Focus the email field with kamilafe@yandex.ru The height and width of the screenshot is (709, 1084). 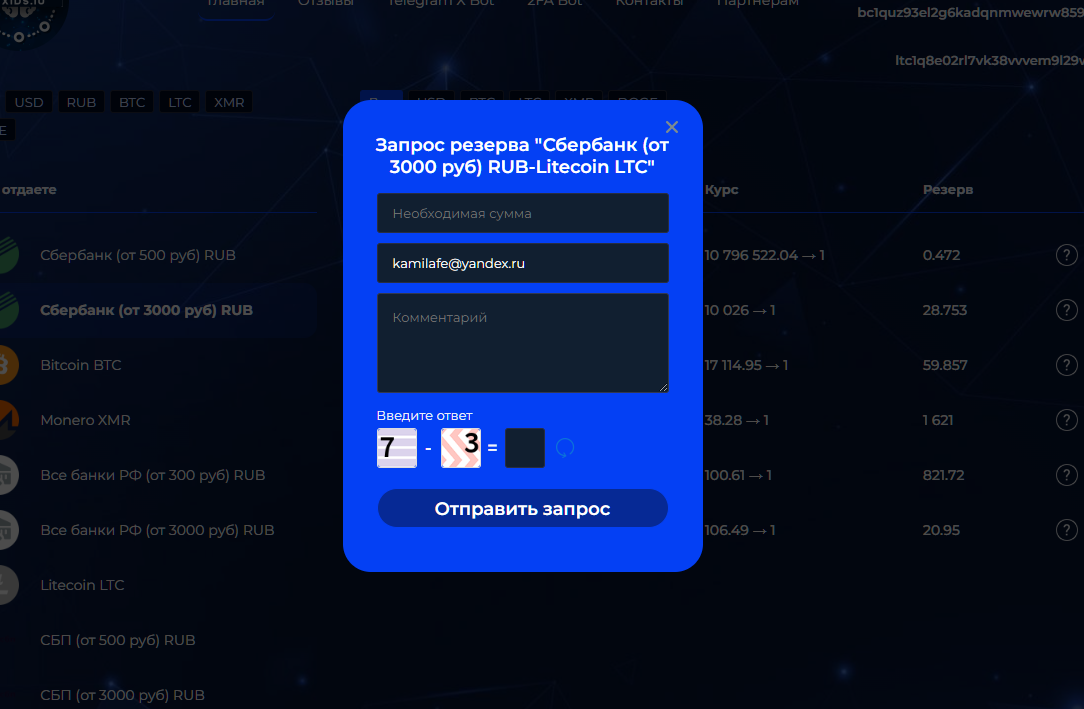[523, 263]
